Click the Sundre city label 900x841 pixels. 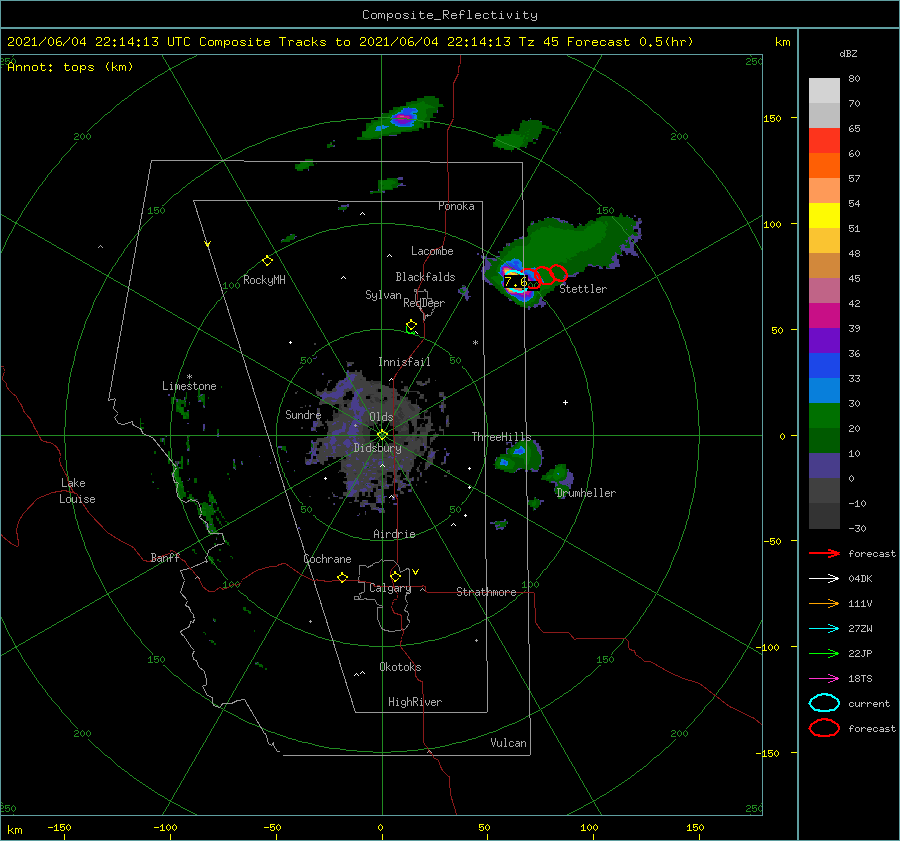(303, 415)
